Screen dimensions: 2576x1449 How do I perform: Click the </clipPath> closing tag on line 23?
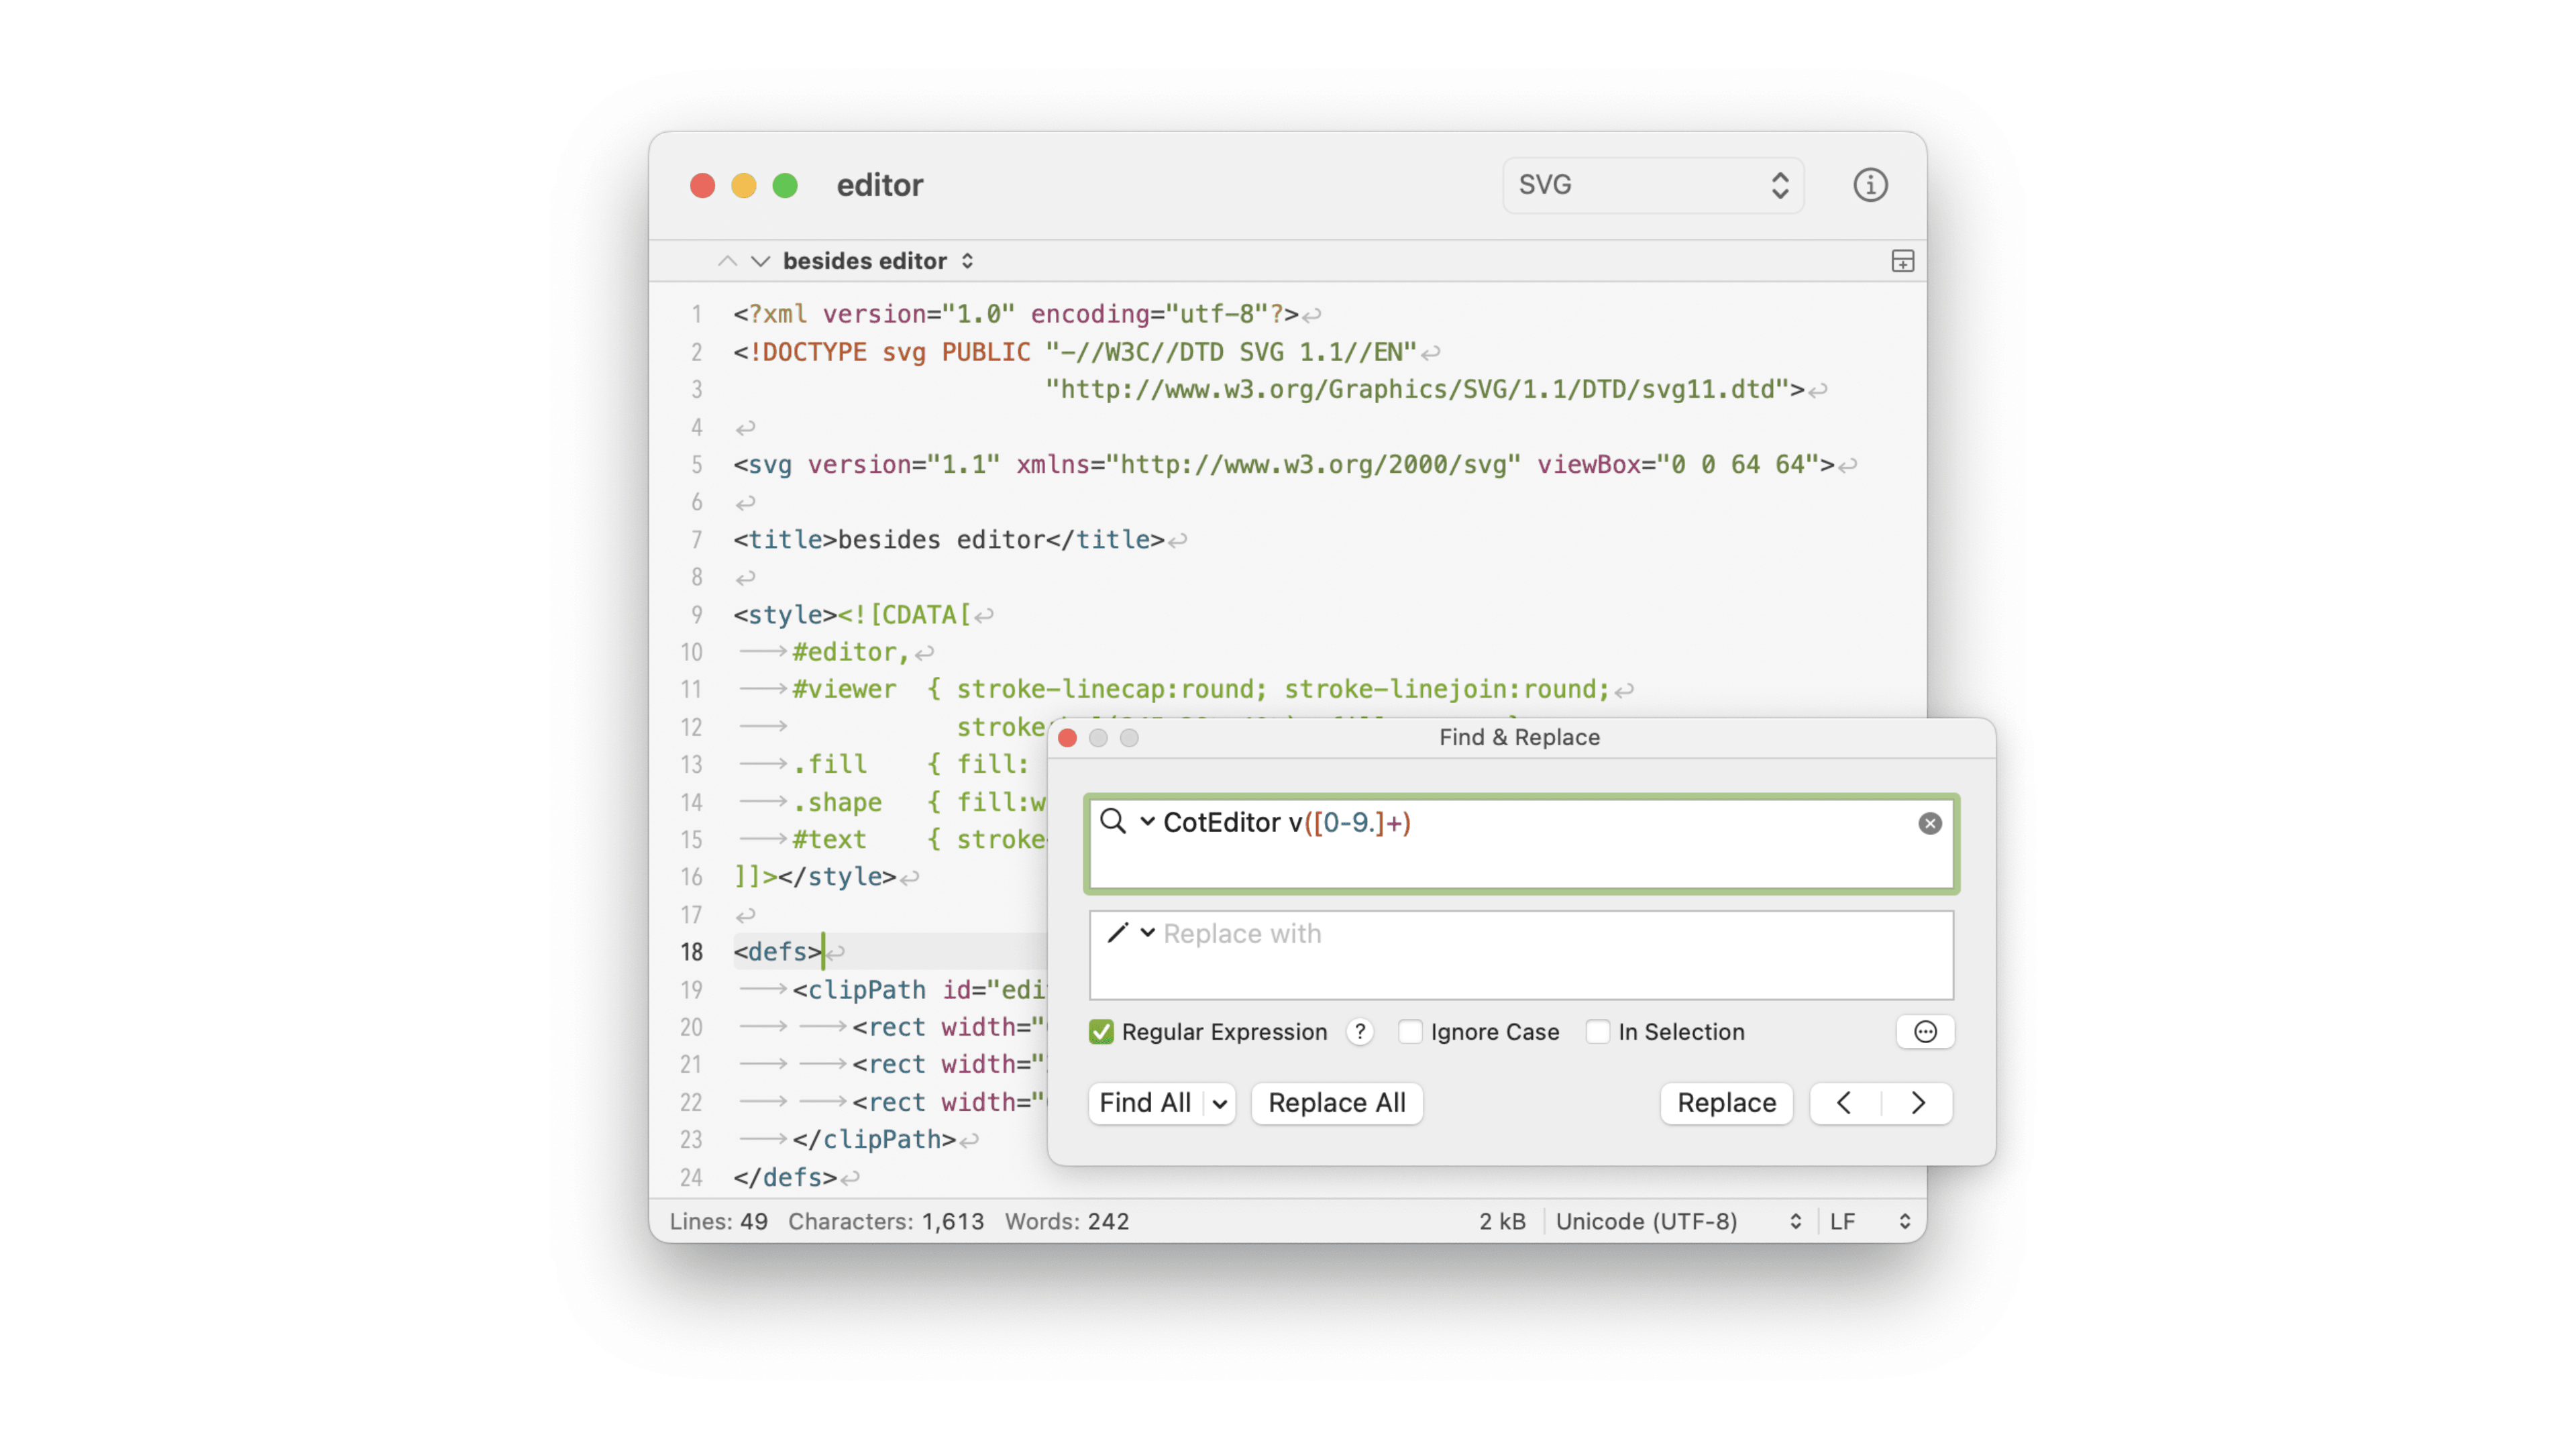(874, 1139)
